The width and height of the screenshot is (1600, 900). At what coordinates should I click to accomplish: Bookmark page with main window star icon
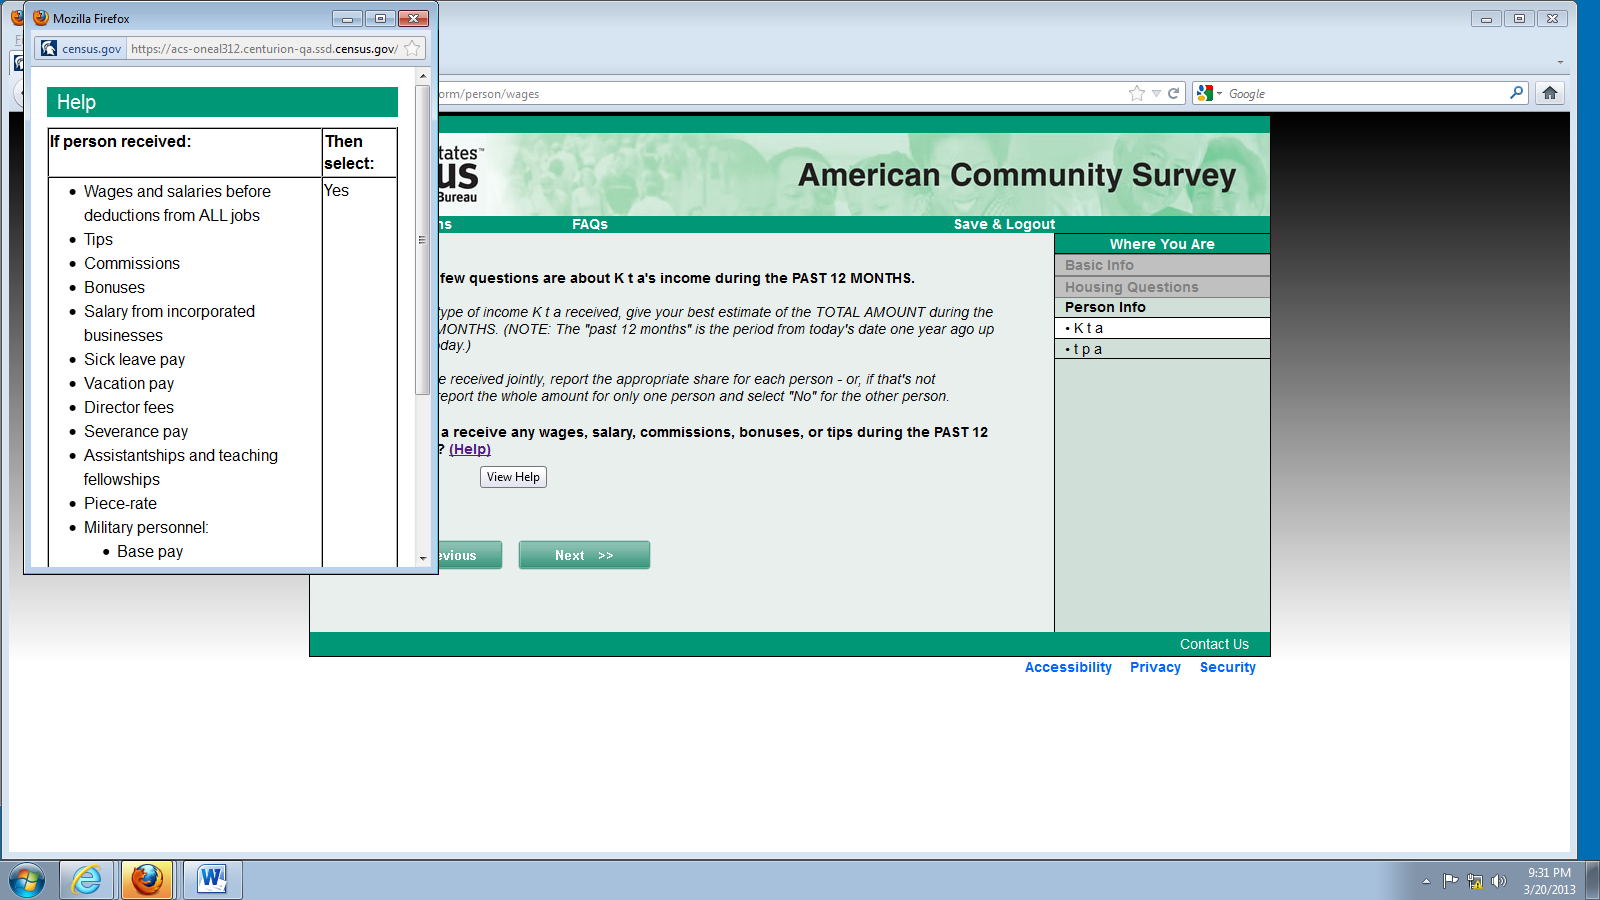tap(1136, 93)
